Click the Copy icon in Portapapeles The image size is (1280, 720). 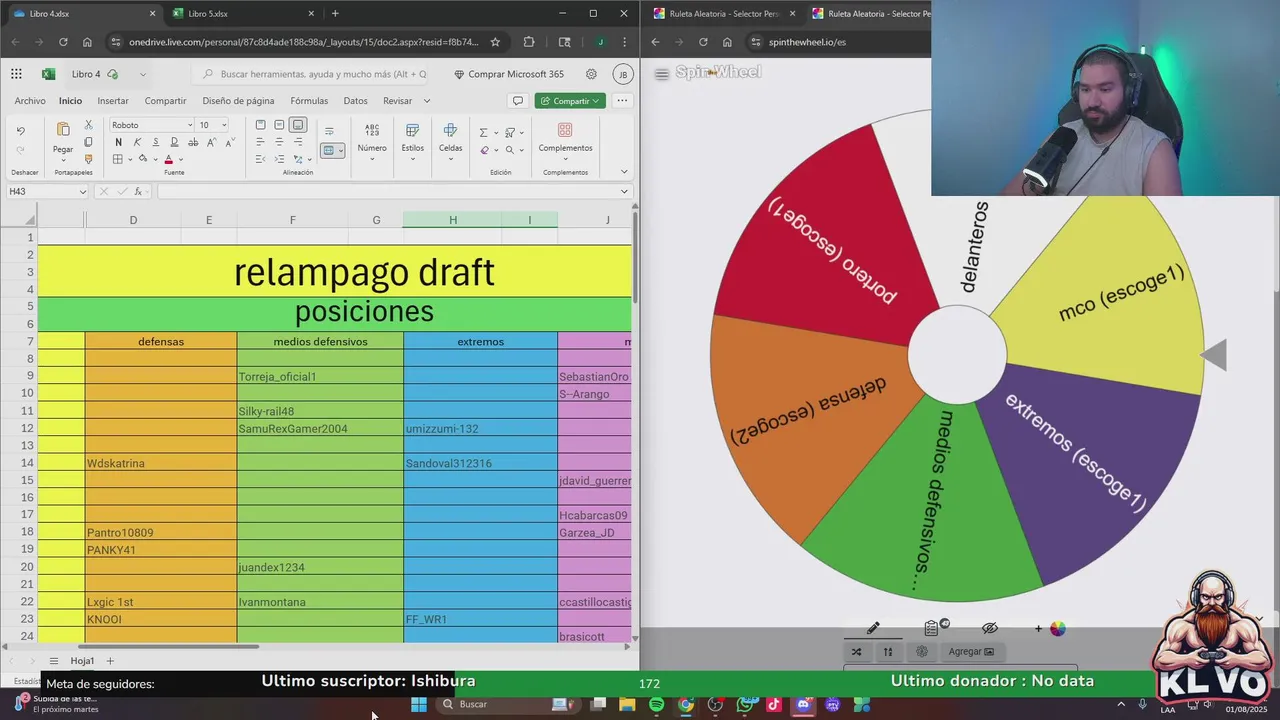[88, 142]
